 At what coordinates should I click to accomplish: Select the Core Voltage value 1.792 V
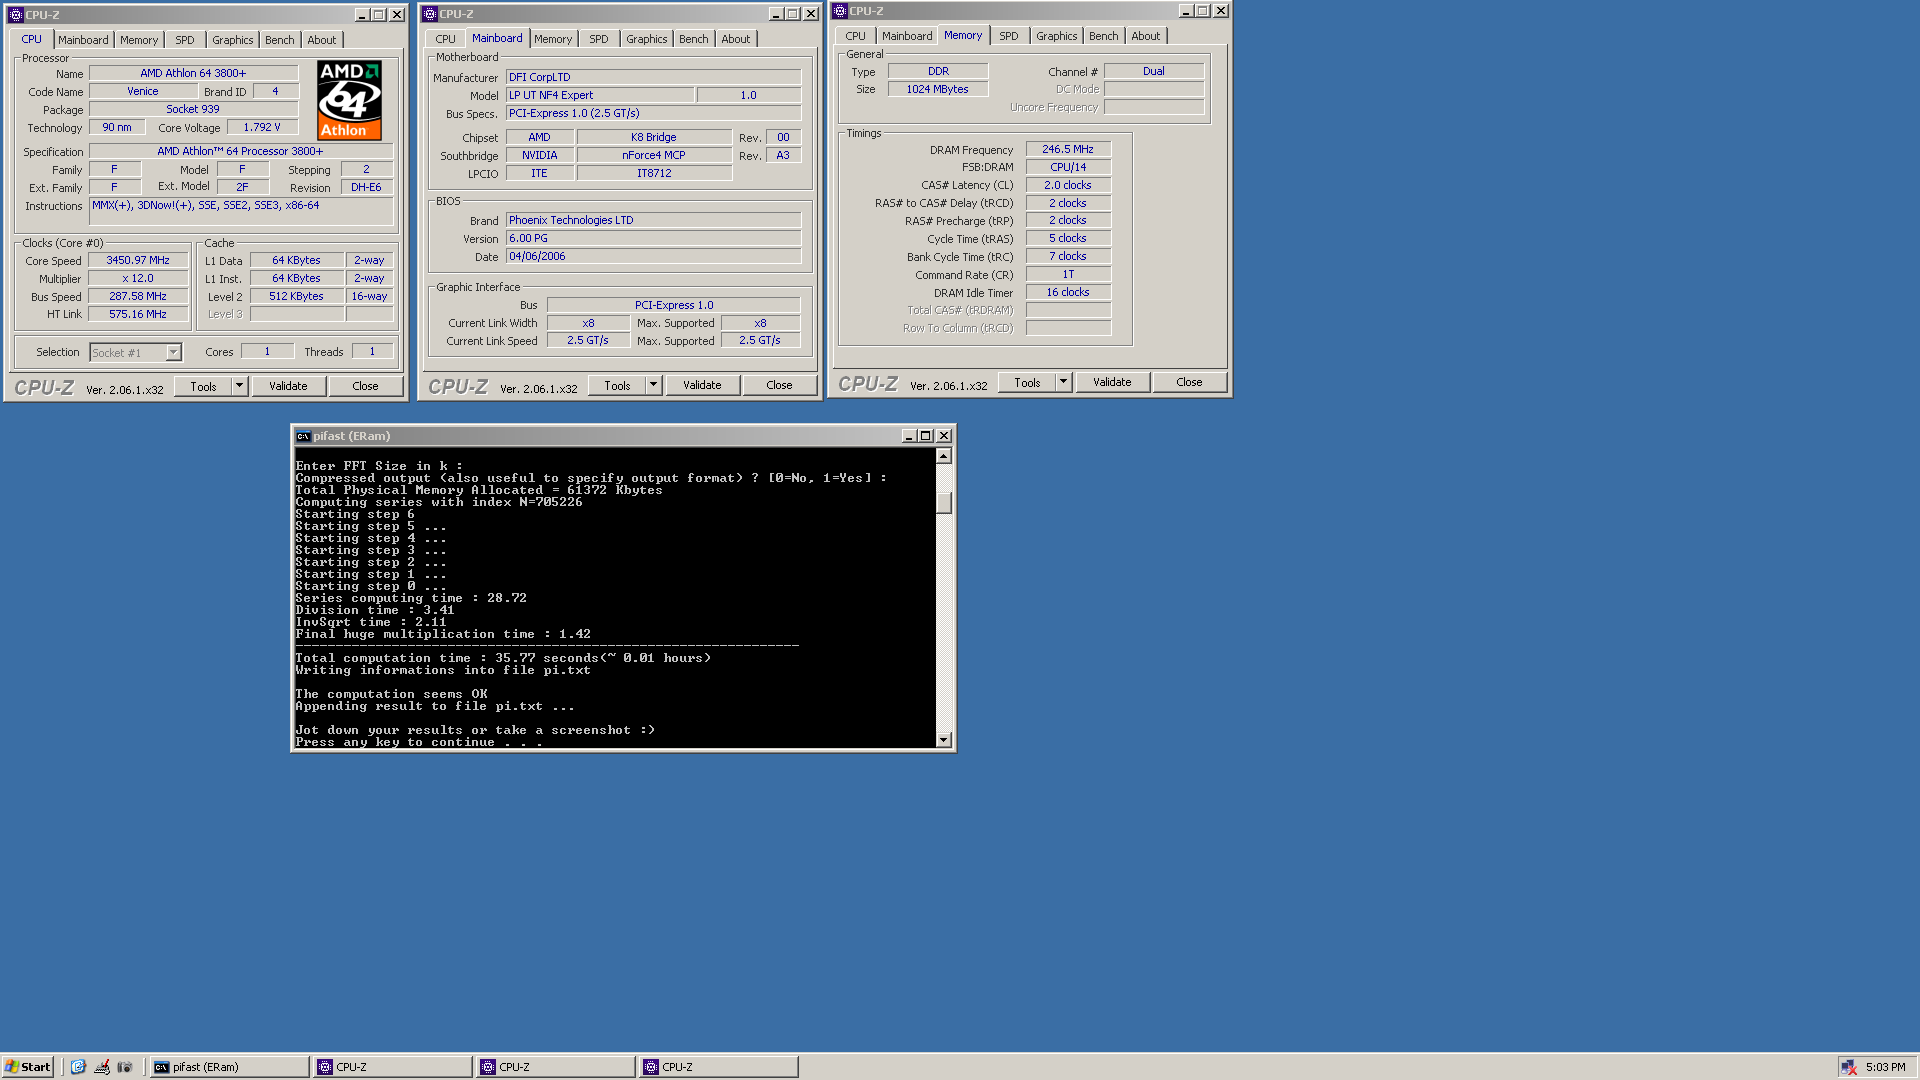(262, 127)
